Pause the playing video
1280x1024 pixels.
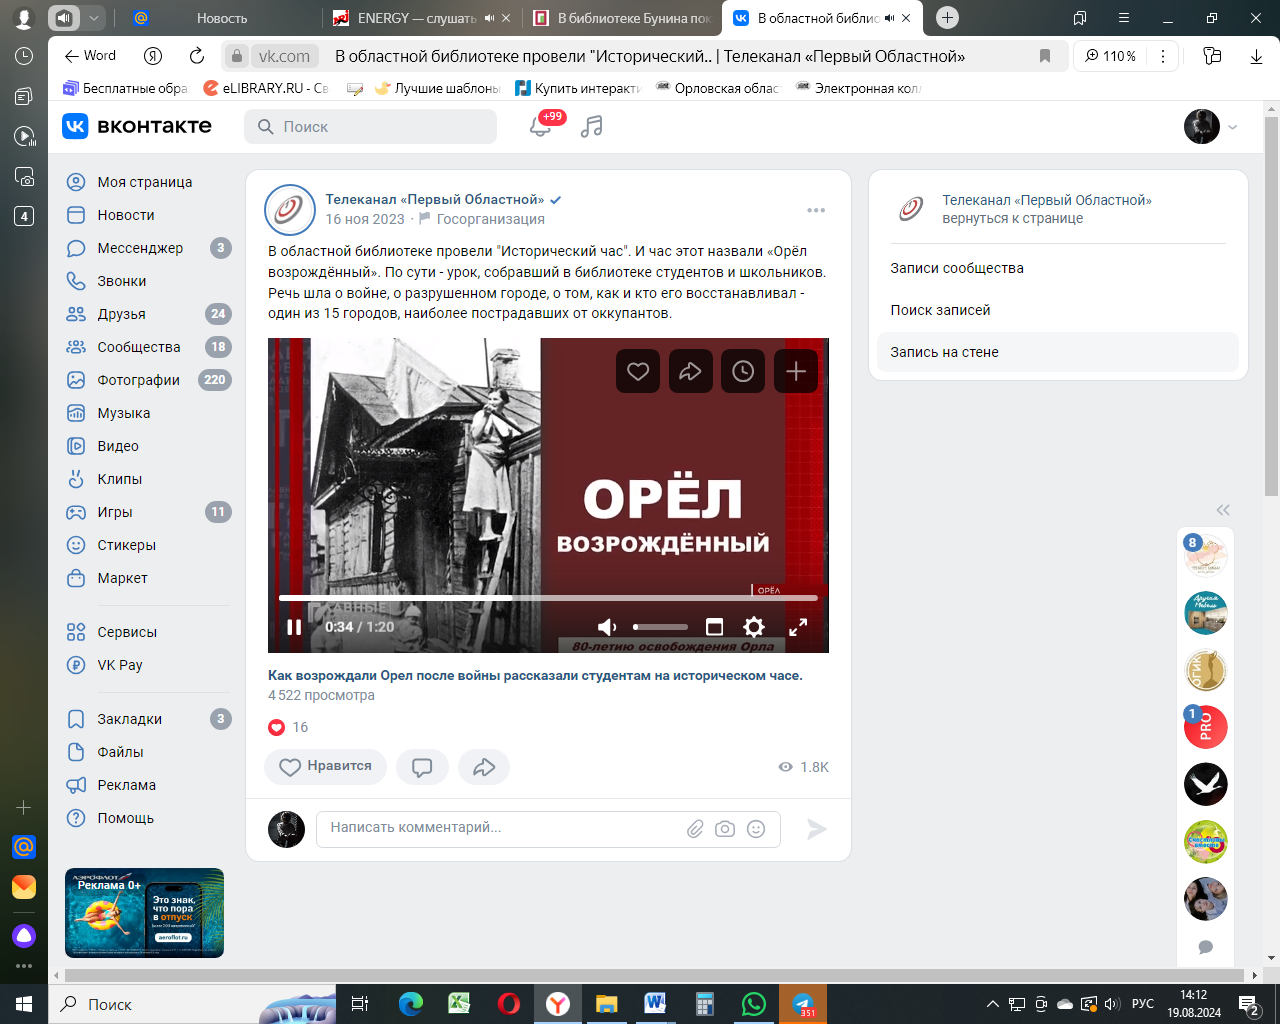point(294,627)
